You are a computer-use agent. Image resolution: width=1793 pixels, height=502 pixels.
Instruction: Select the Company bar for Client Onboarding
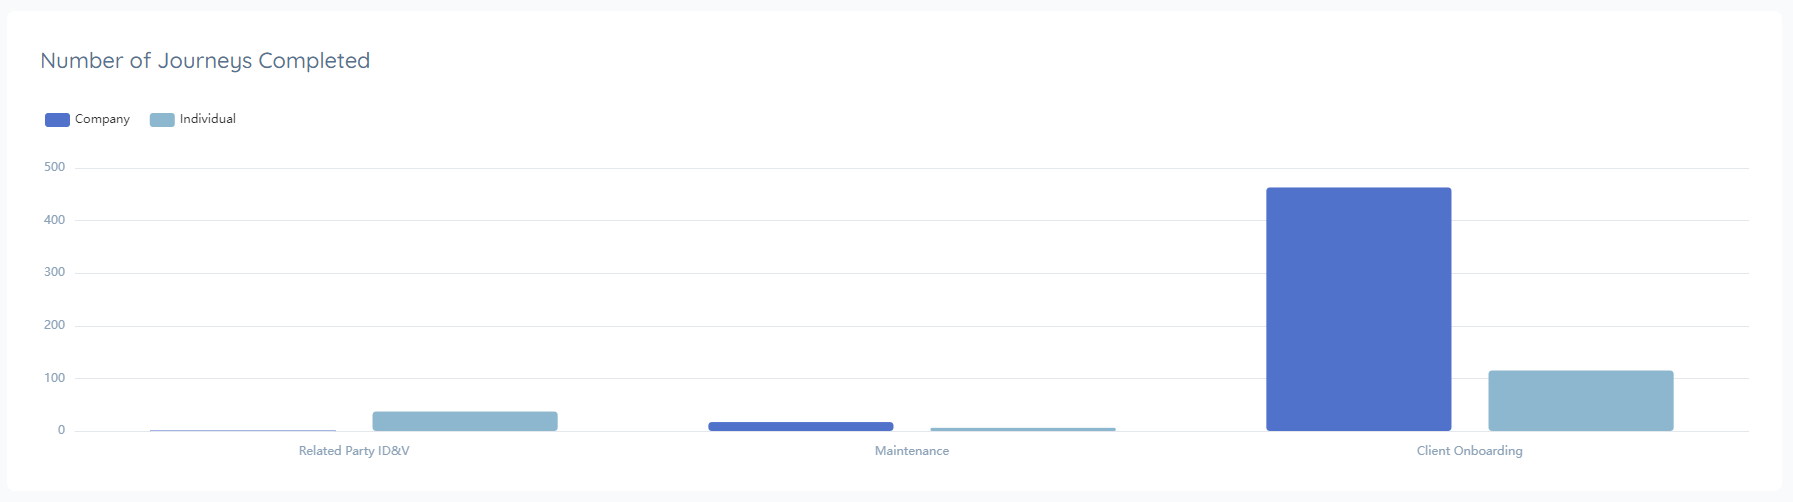[1358, 309]
